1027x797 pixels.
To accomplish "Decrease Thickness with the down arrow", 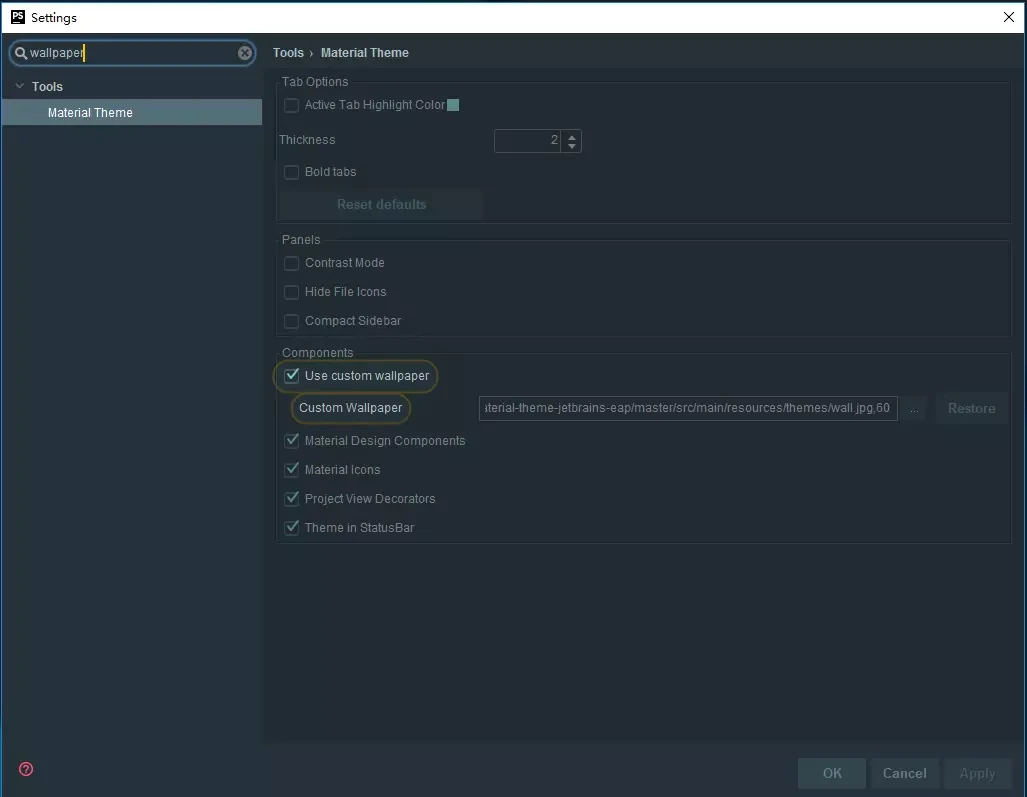I will [x=571, y=147].
